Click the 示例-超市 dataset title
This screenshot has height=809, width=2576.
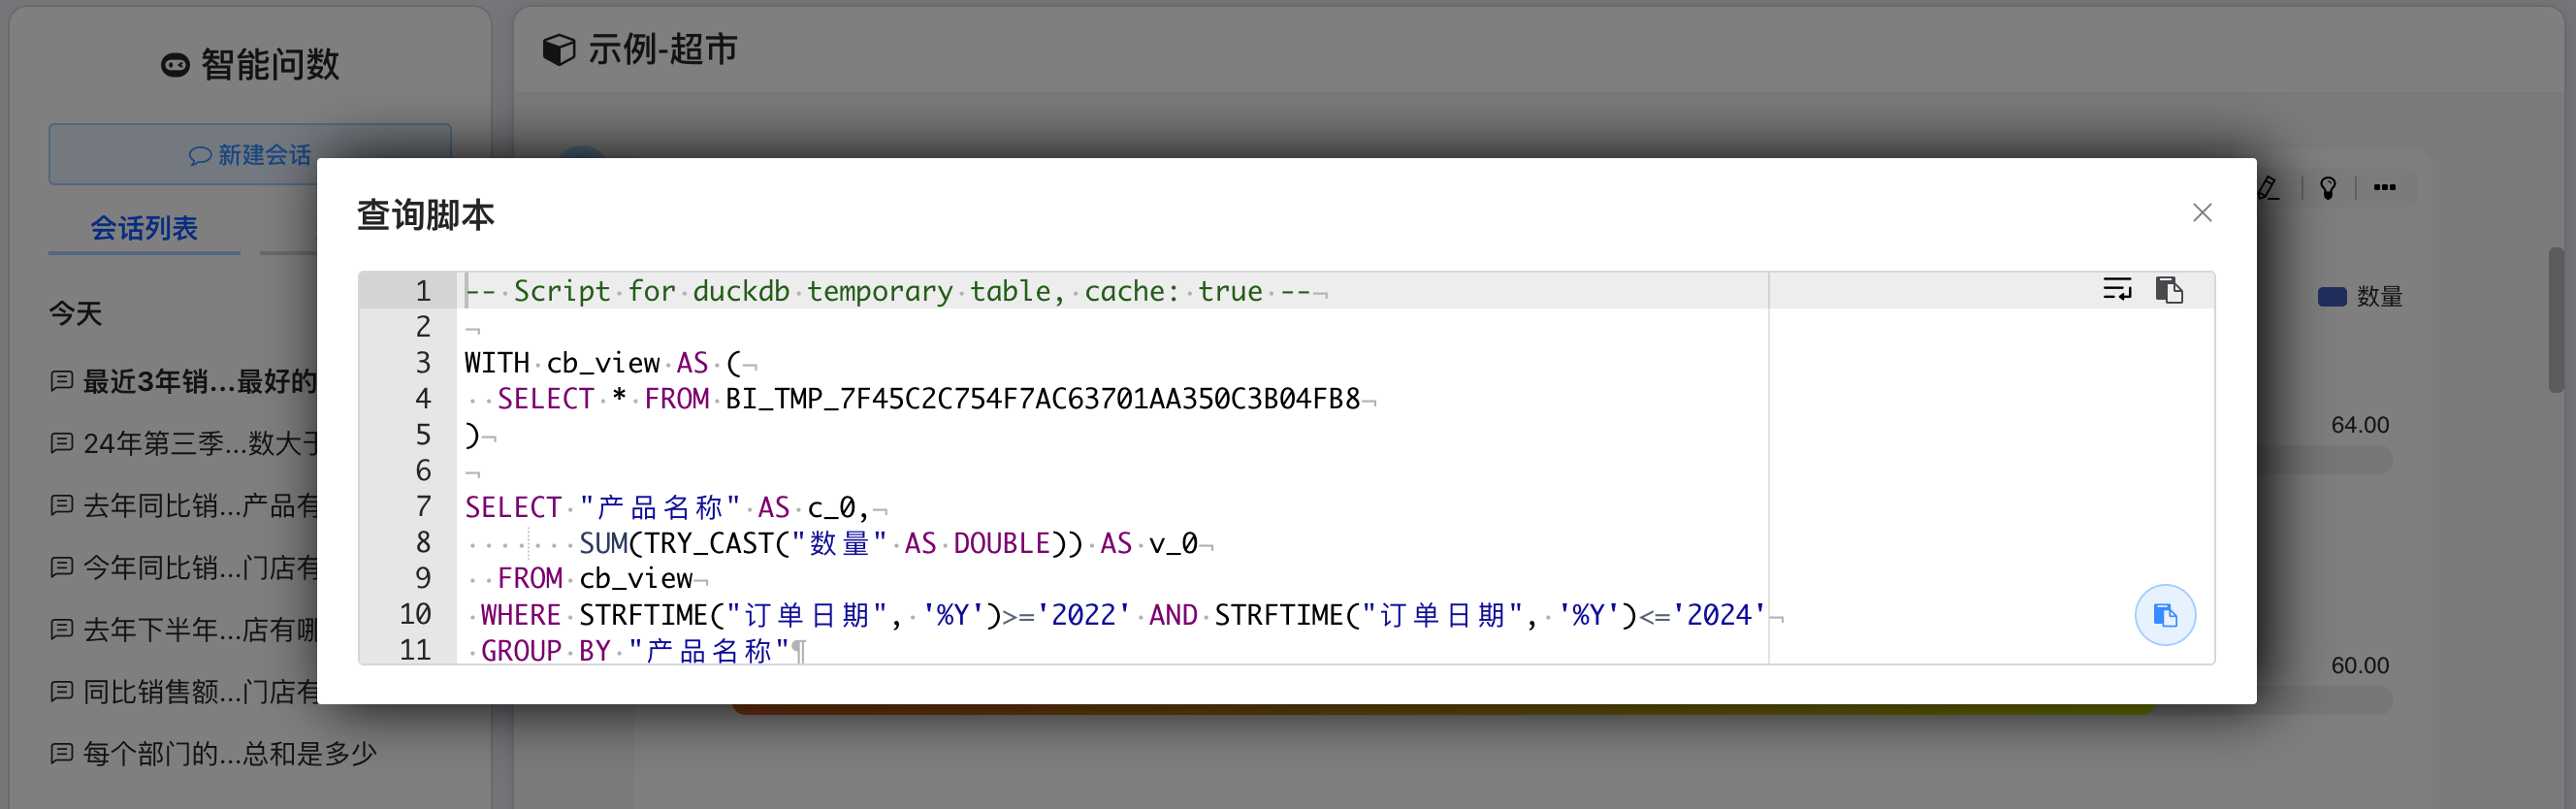(662, 49)
